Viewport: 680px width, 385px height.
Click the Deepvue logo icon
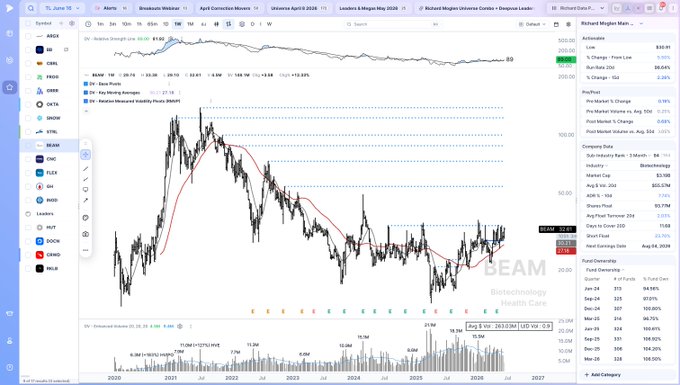pyautogui.click(x=10, y=8)
